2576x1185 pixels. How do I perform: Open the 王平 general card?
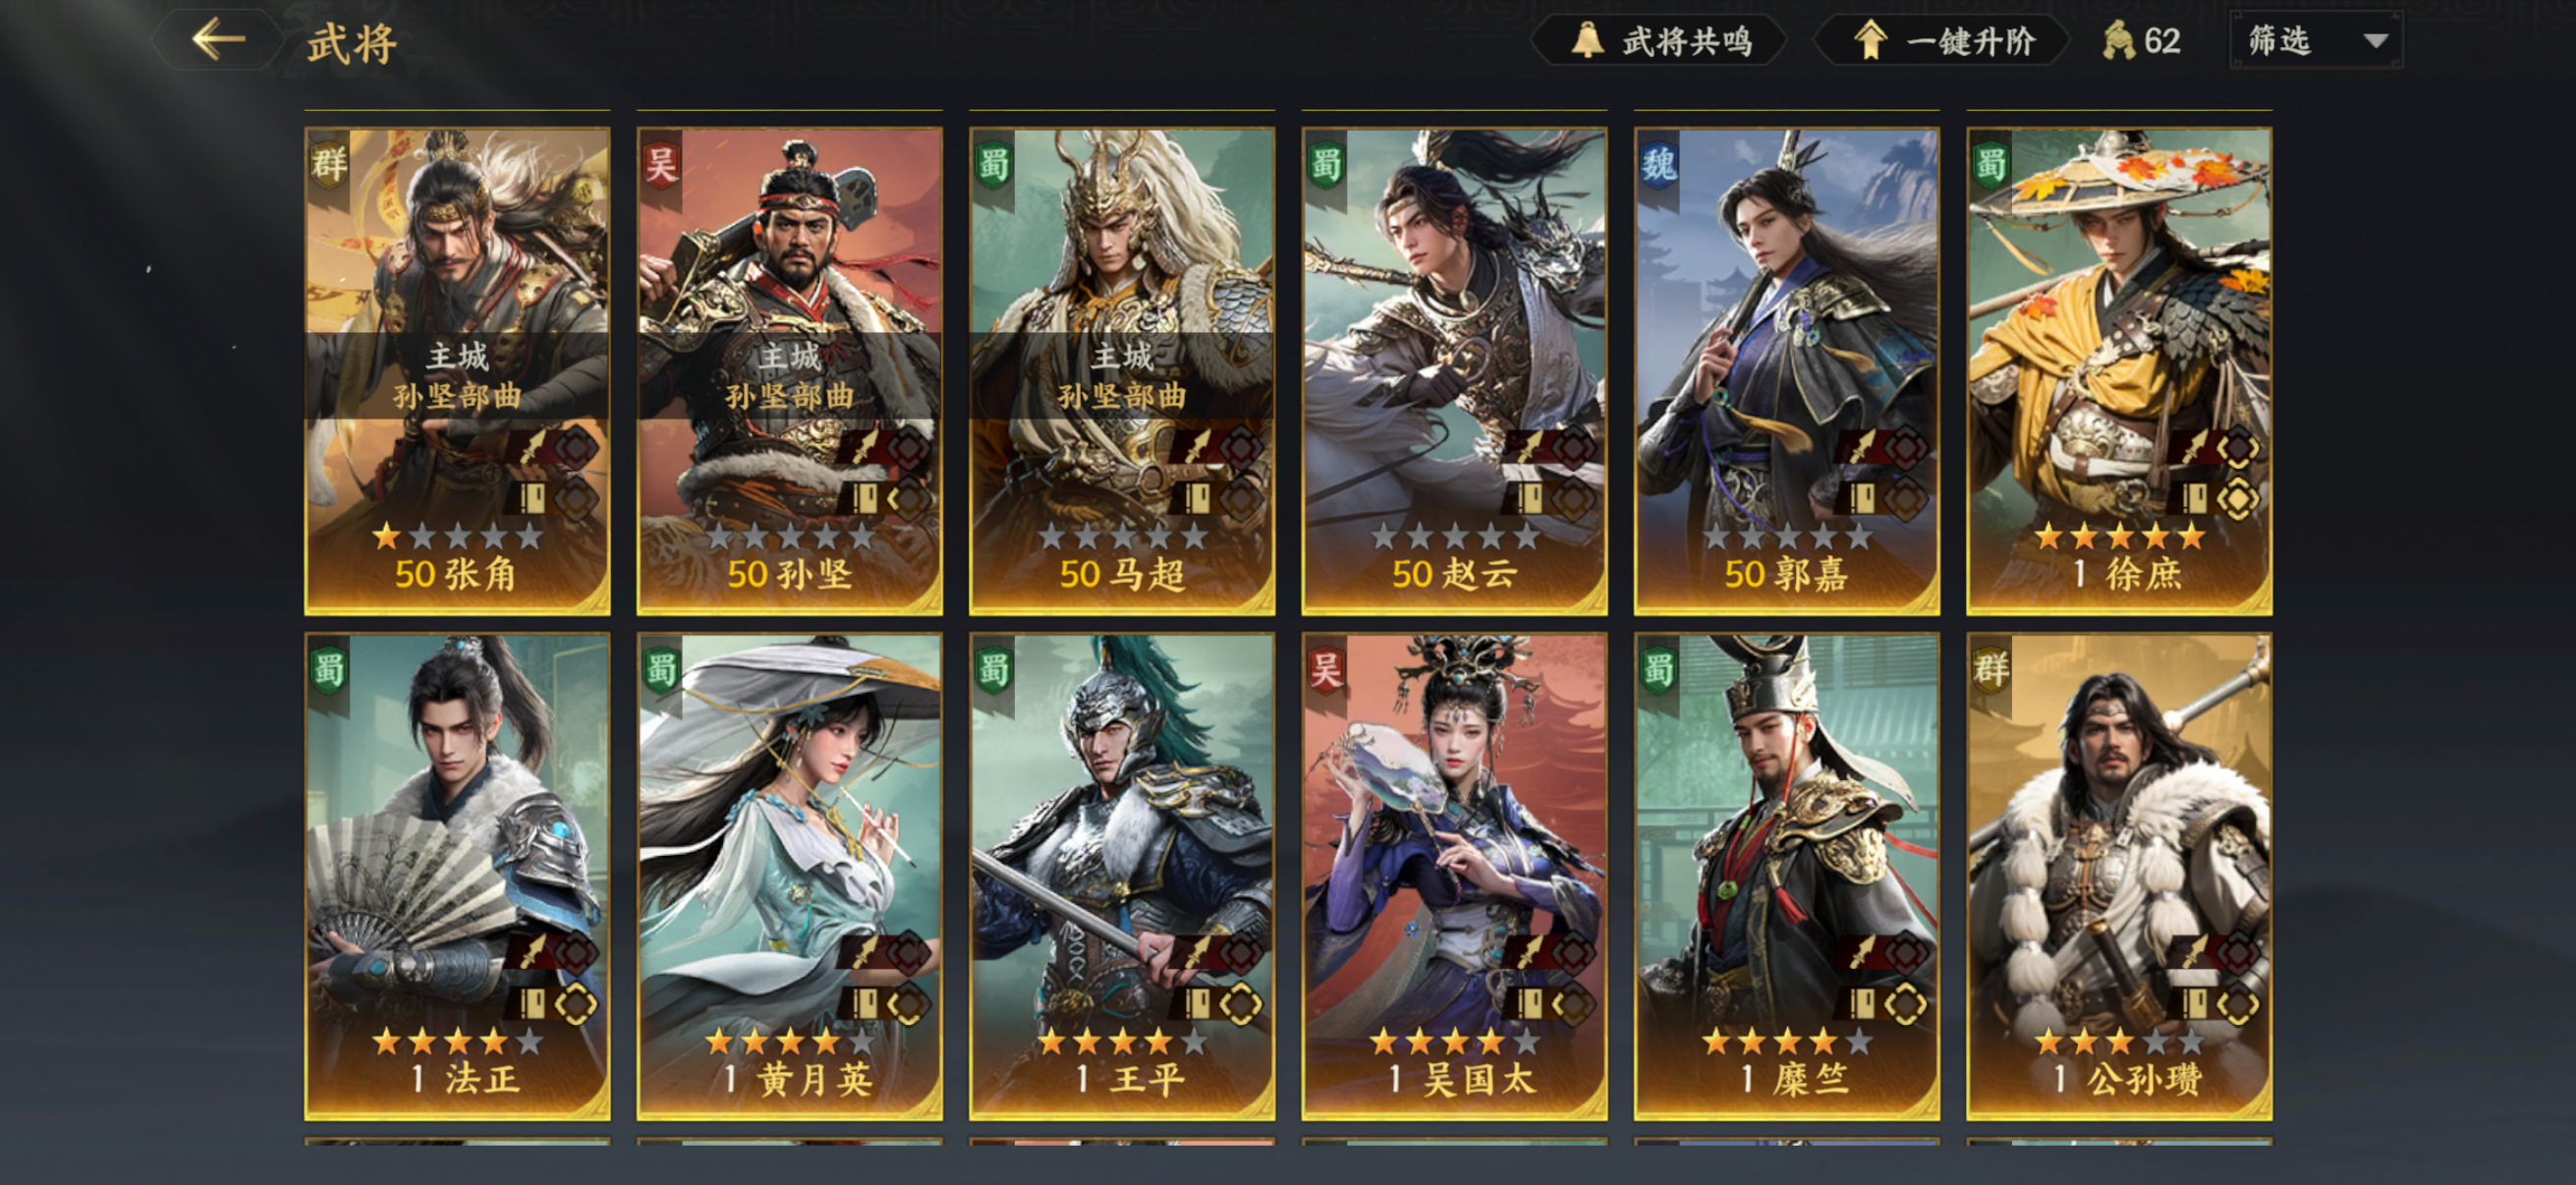[x=1122, y=876]
